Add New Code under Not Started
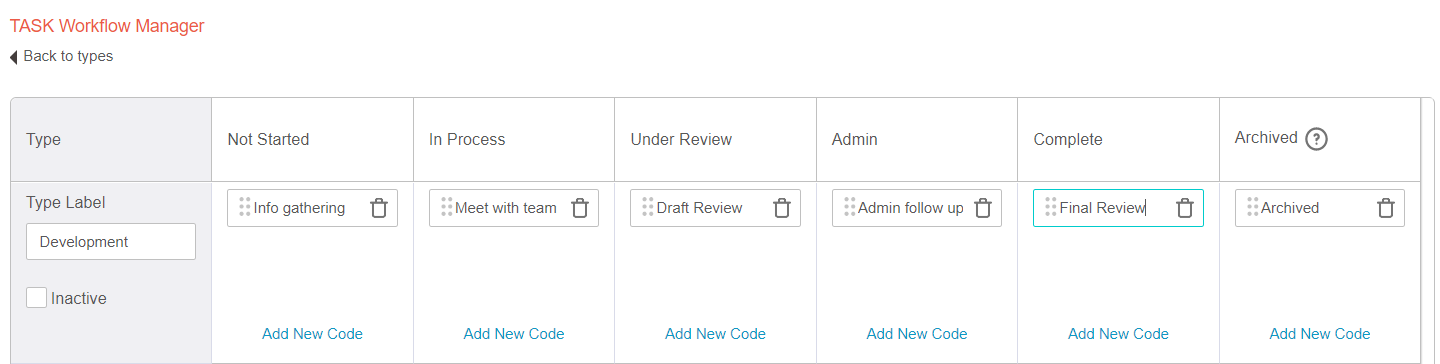The width and height of the screenshot is (1440, 364). click(312, 334)
